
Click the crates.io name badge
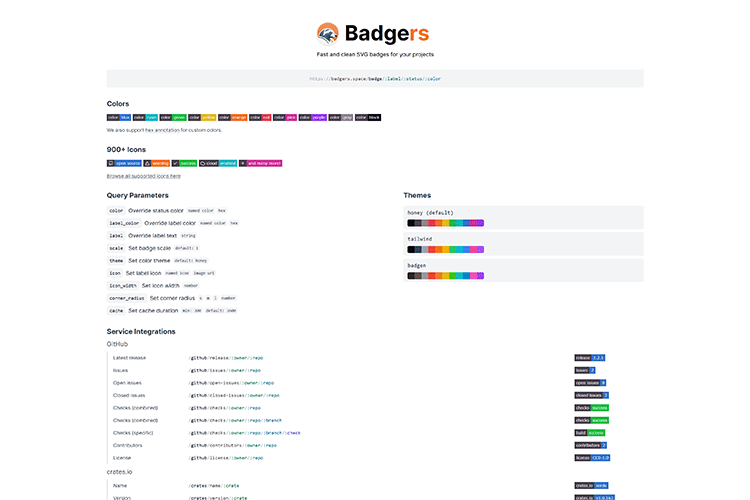coord(590,485)
